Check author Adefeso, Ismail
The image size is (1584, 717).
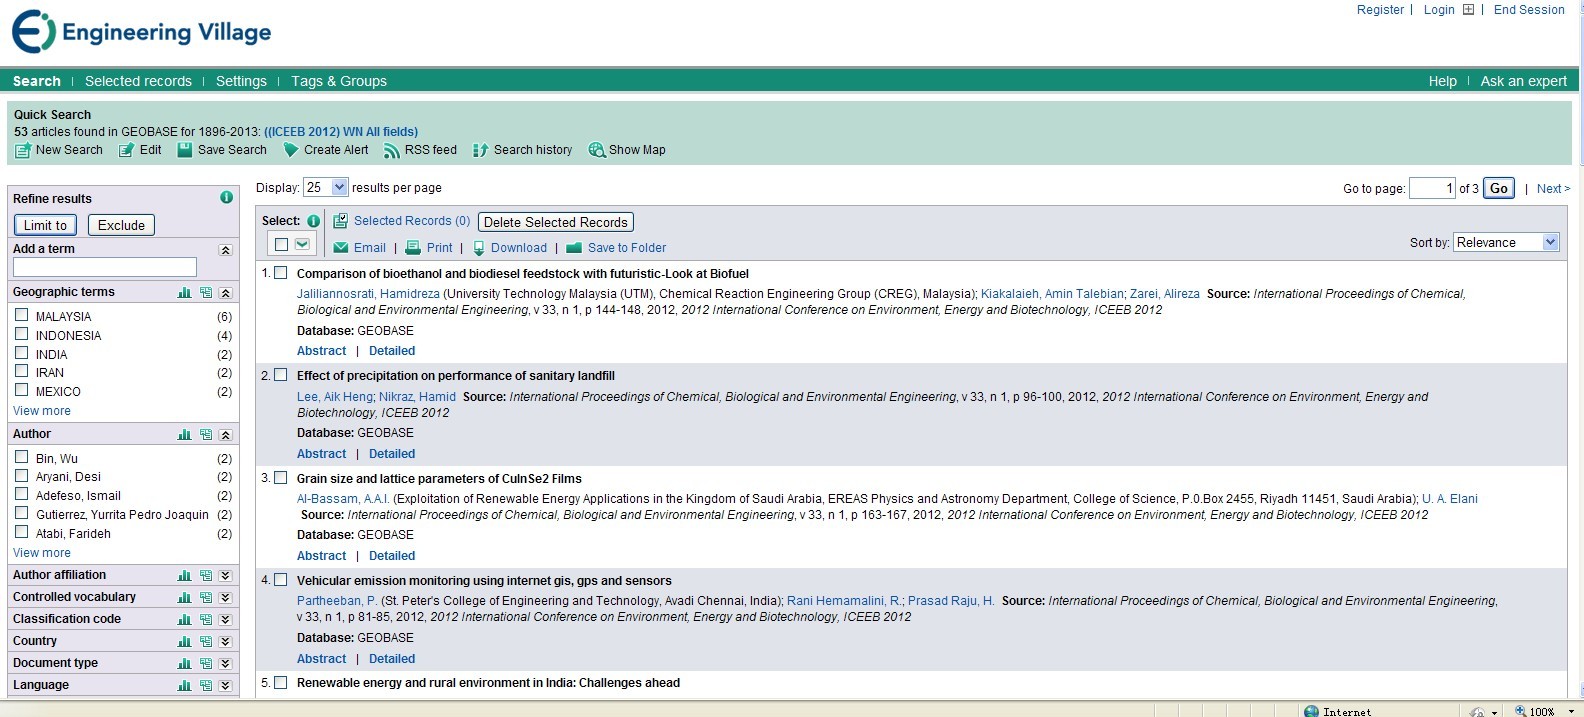coord(21,494)
